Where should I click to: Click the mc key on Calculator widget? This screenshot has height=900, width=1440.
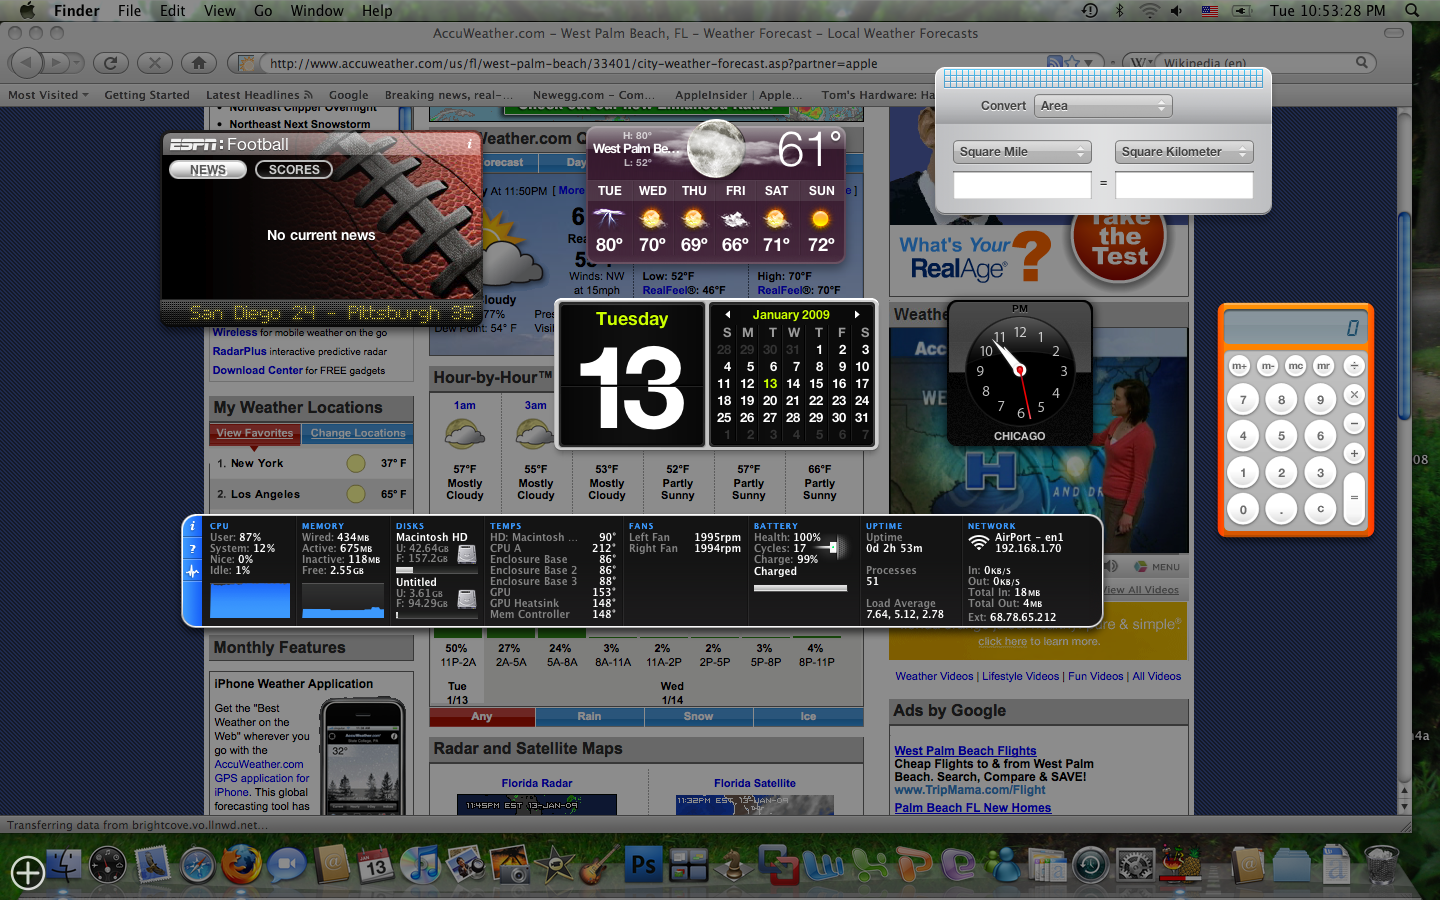(x=1295, y=366)
